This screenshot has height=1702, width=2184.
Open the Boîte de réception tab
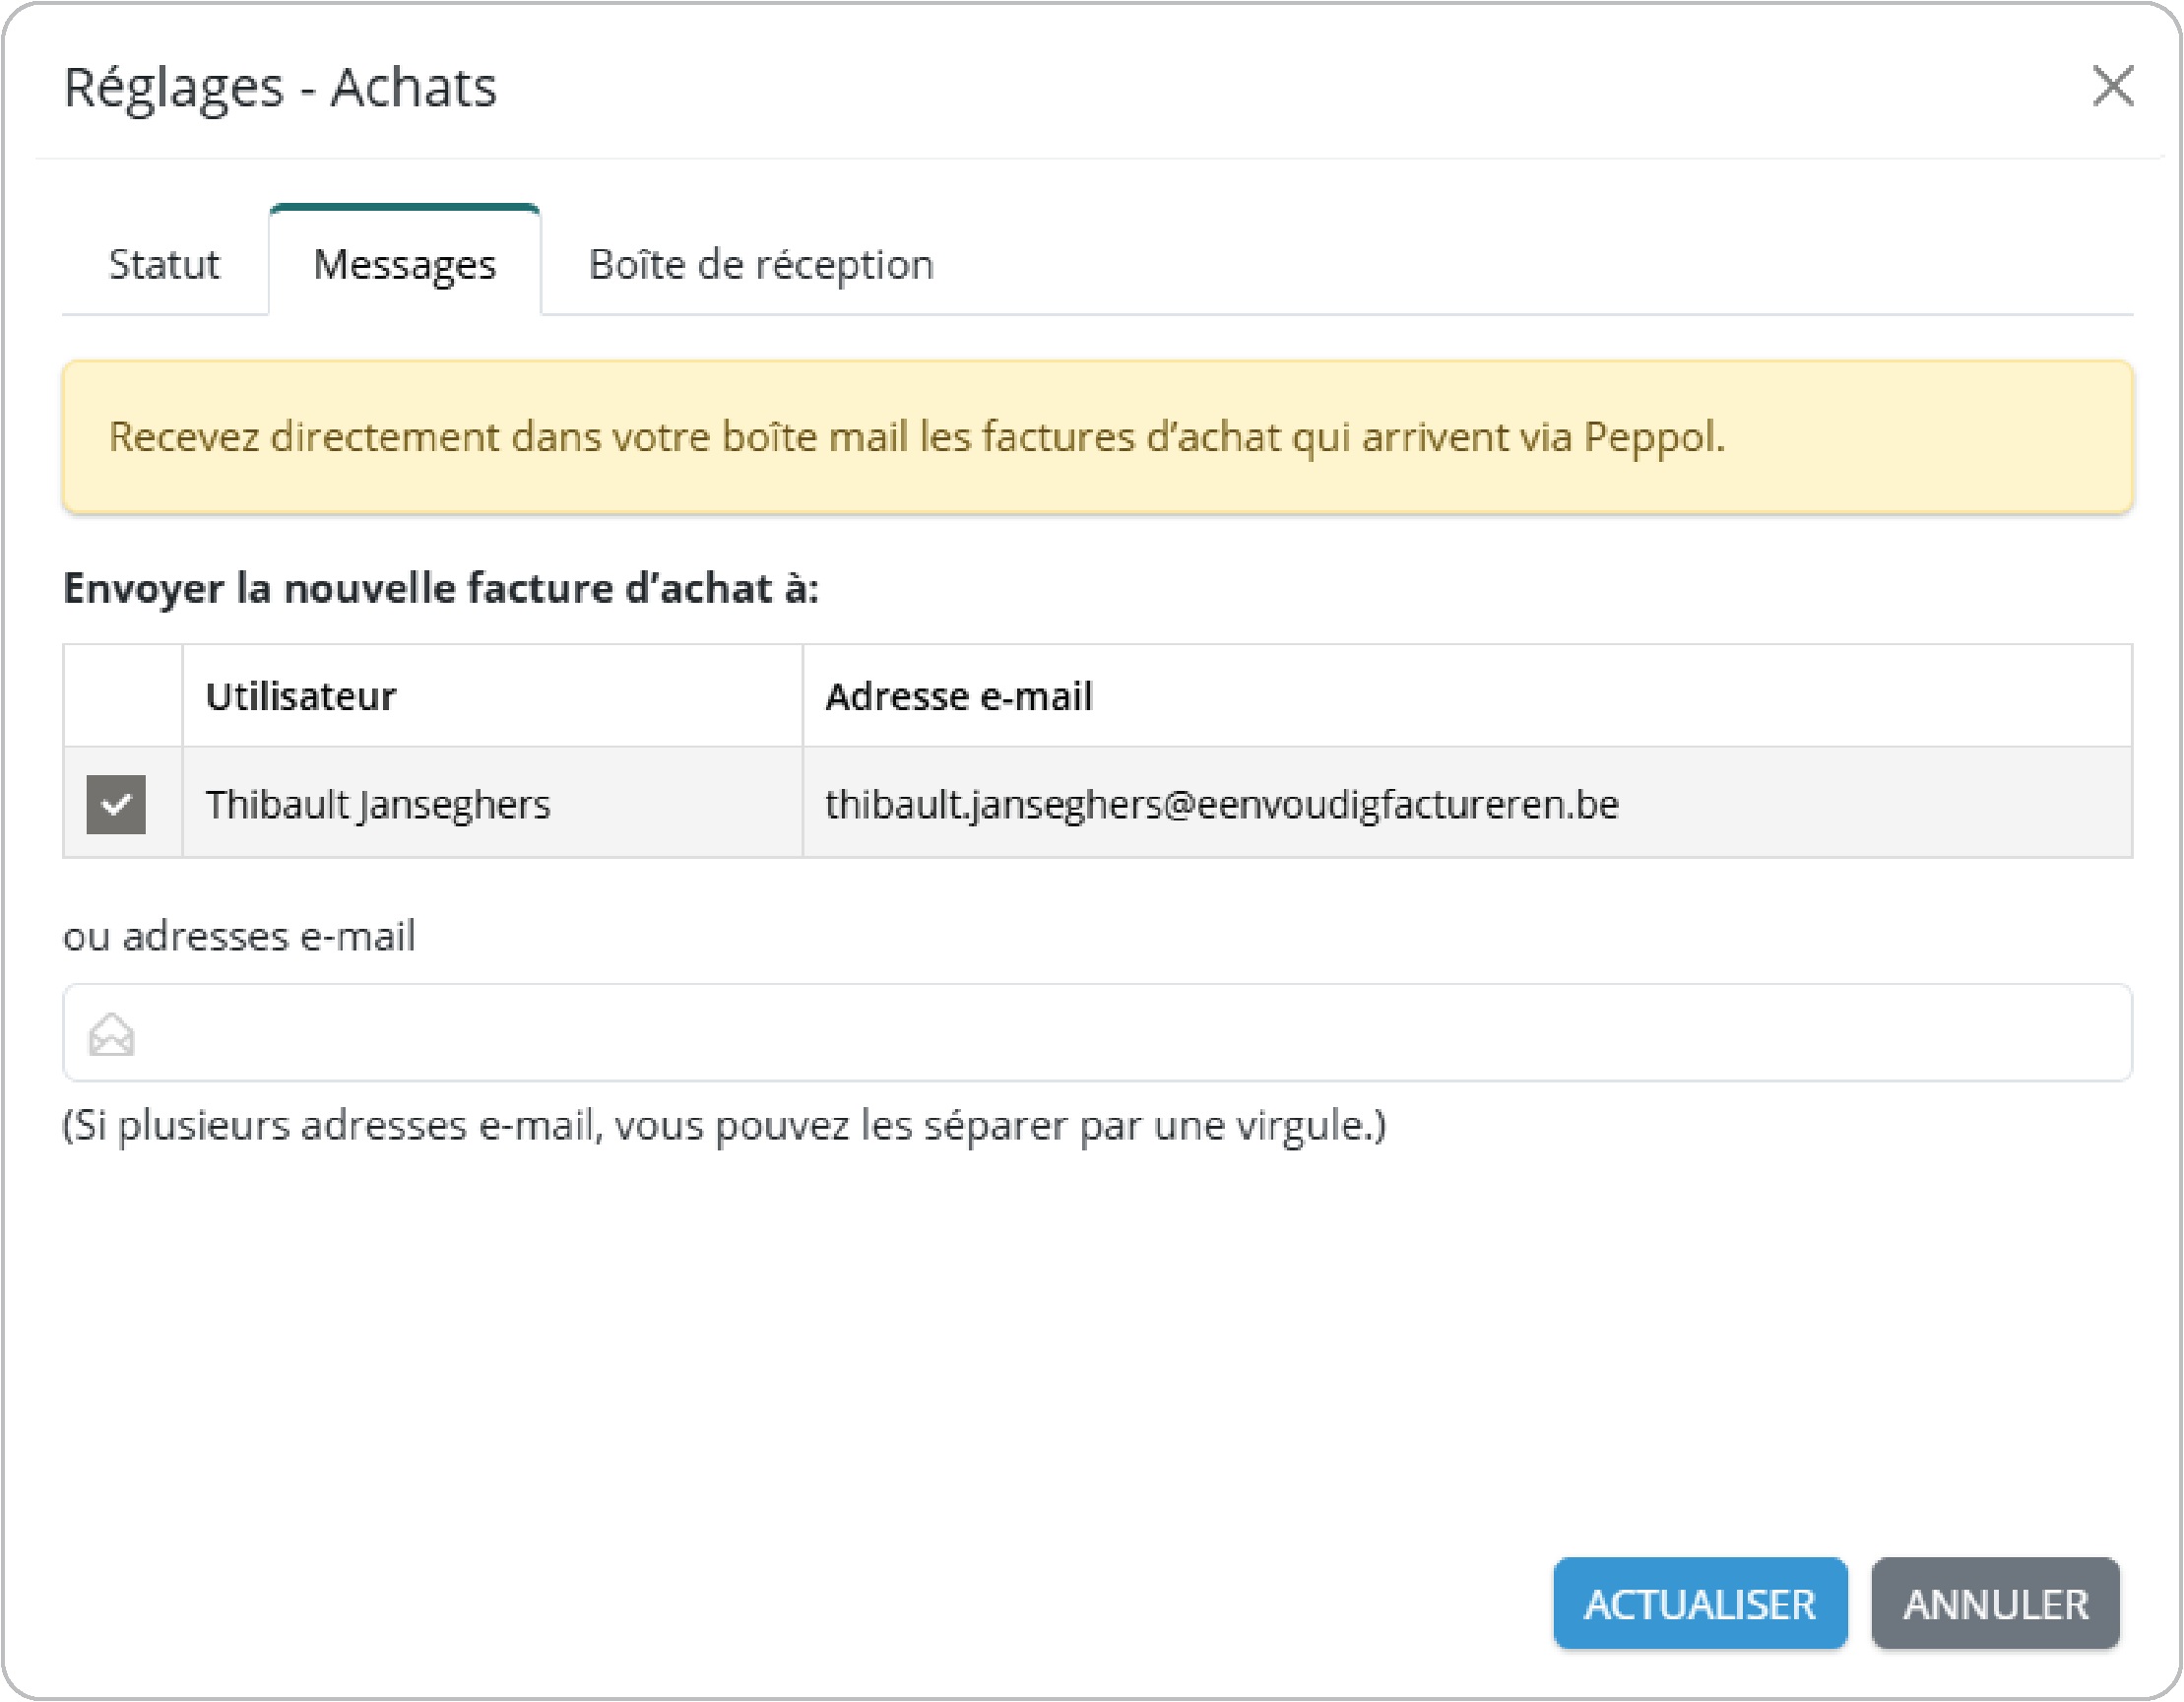[760, 265]
